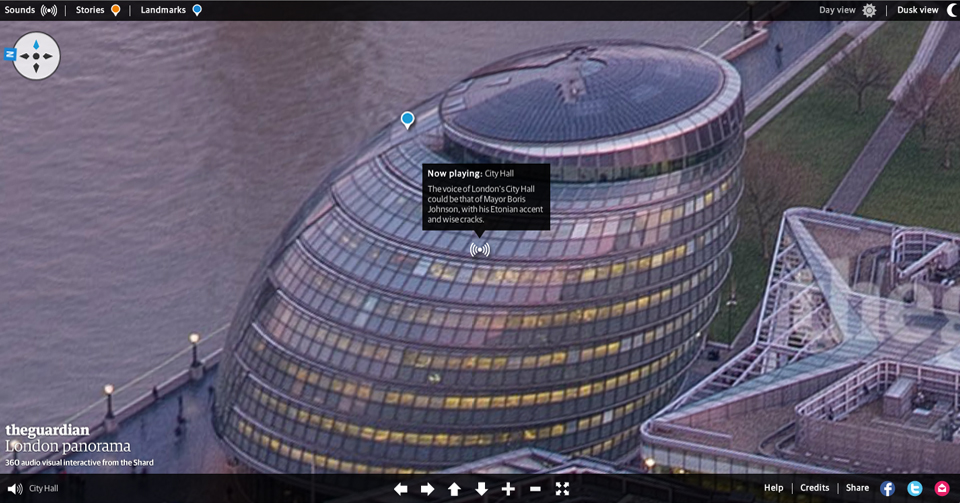Click the 'Now playing: City Hall' tooltip
The width and height of the screenshot is (960, 503).
point(486,197)
